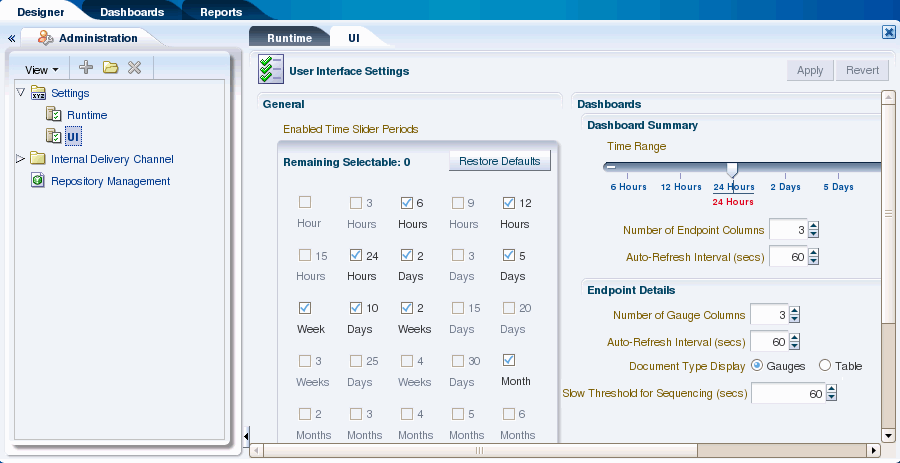Set time range slider to 5 Days
The image size is (900, 463).
(x=838, y=187)
